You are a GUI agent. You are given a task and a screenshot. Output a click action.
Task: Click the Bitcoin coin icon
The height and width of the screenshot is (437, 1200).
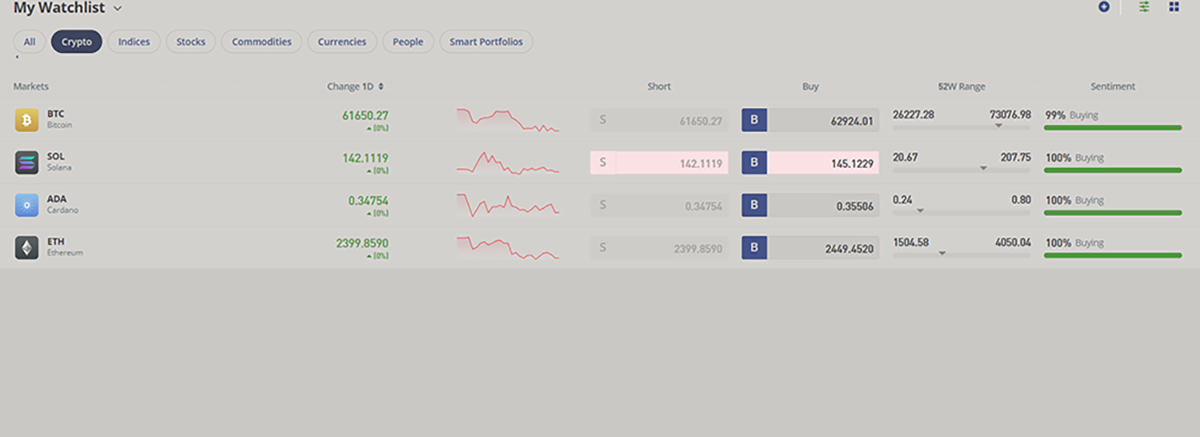coord(26,121)
